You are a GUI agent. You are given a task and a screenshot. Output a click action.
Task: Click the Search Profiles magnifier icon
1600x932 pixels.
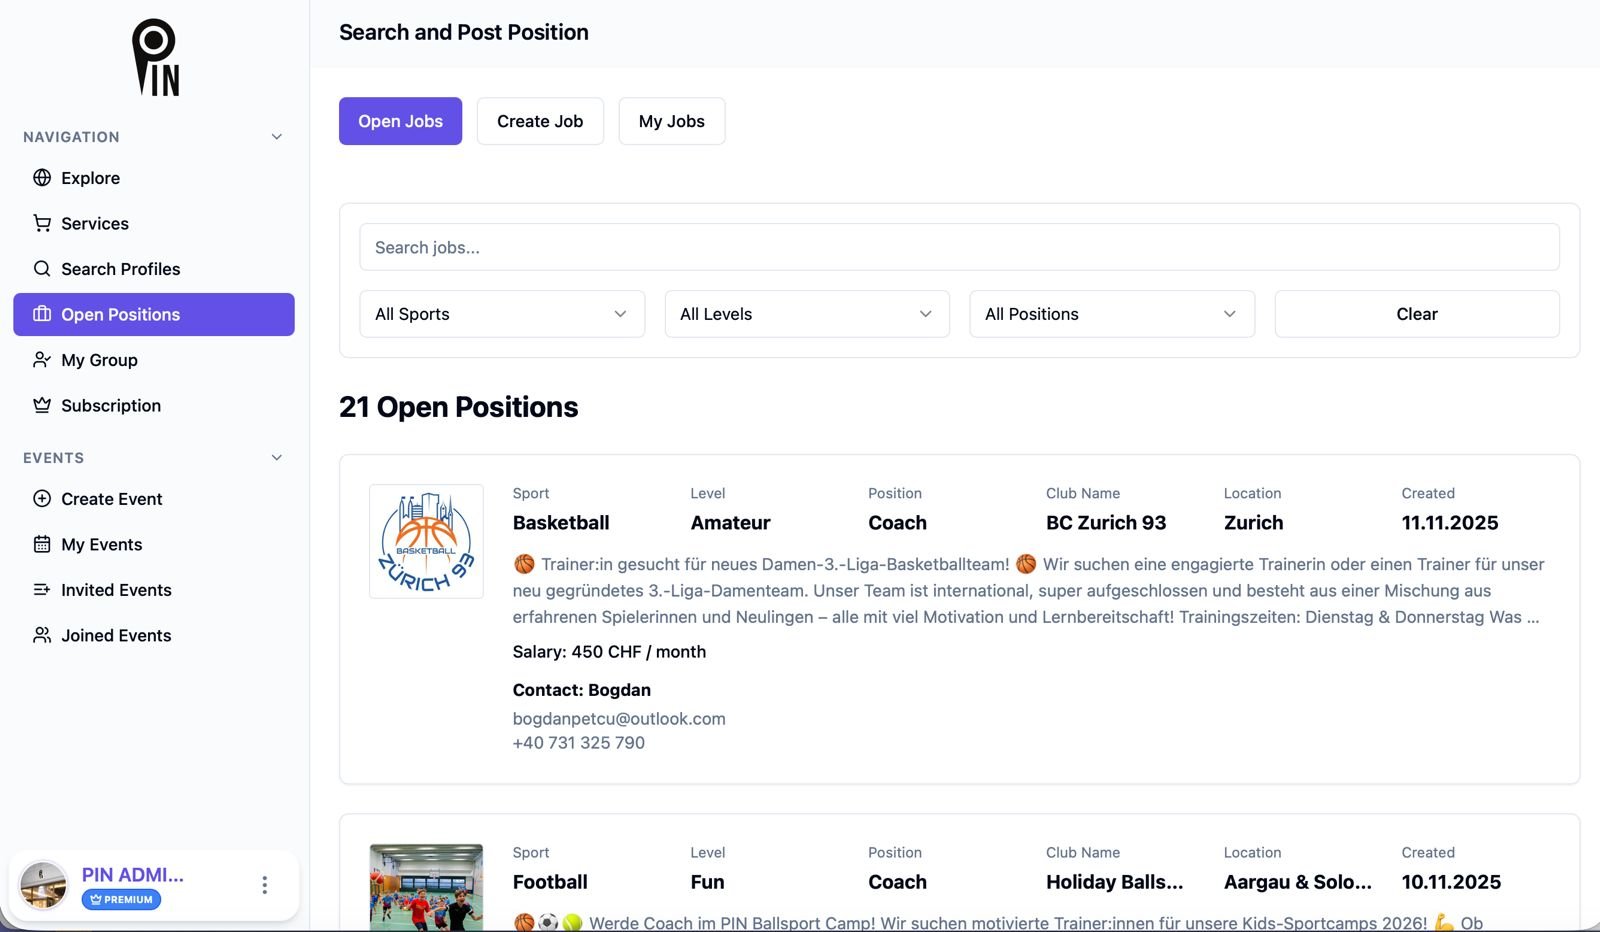point(42,269)
